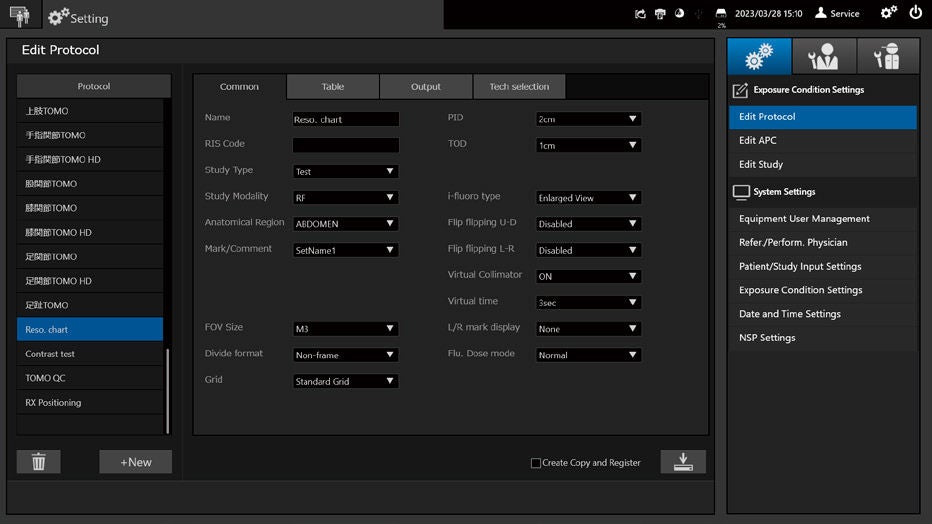Open the Virtual Collimator dropdown
This screenshot has height=524, width=932.
click(588, 276)
